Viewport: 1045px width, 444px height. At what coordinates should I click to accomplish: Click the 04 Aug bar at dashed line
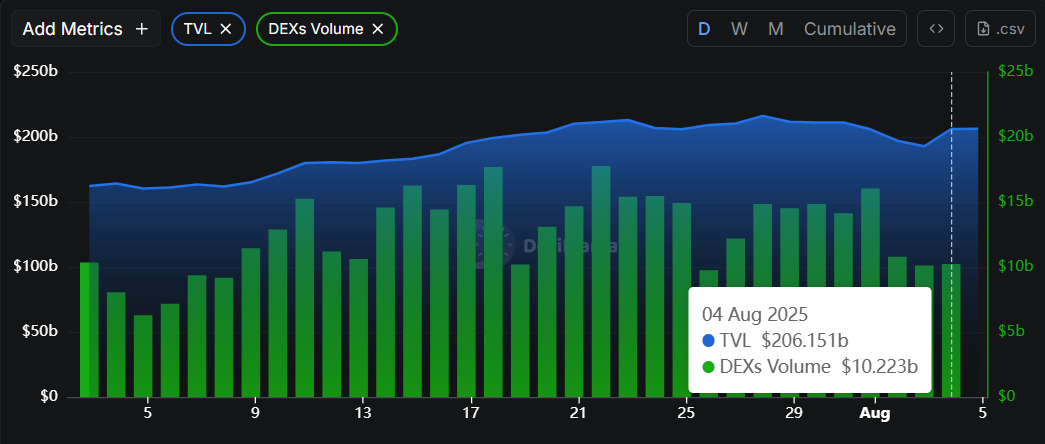tap(951, 330)
